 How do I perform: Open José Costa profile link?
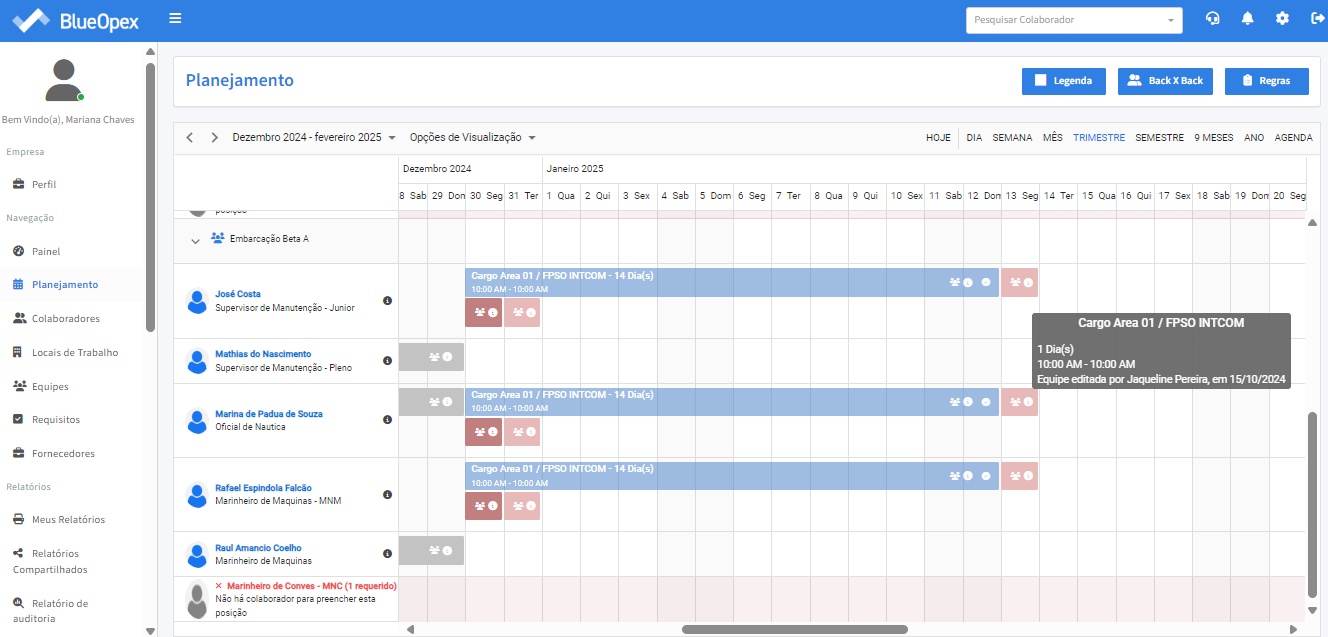click(x=238, y=294)
